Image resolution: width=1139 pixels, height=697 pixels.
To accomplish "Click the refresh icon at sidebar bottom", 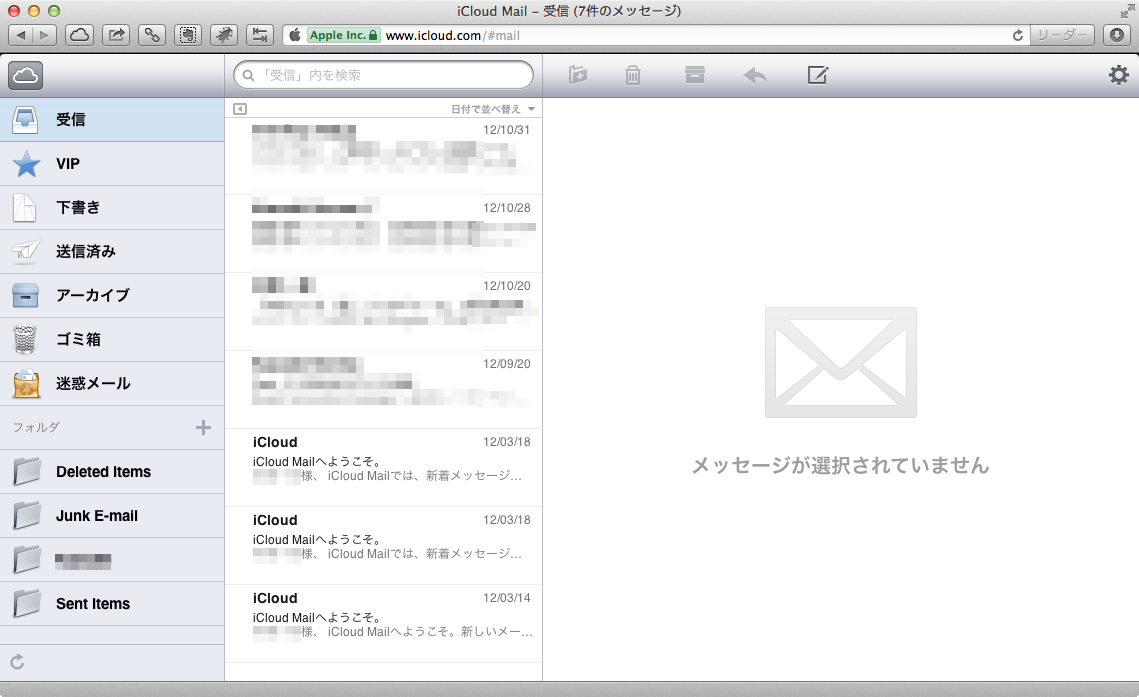I will coord(17,661).
